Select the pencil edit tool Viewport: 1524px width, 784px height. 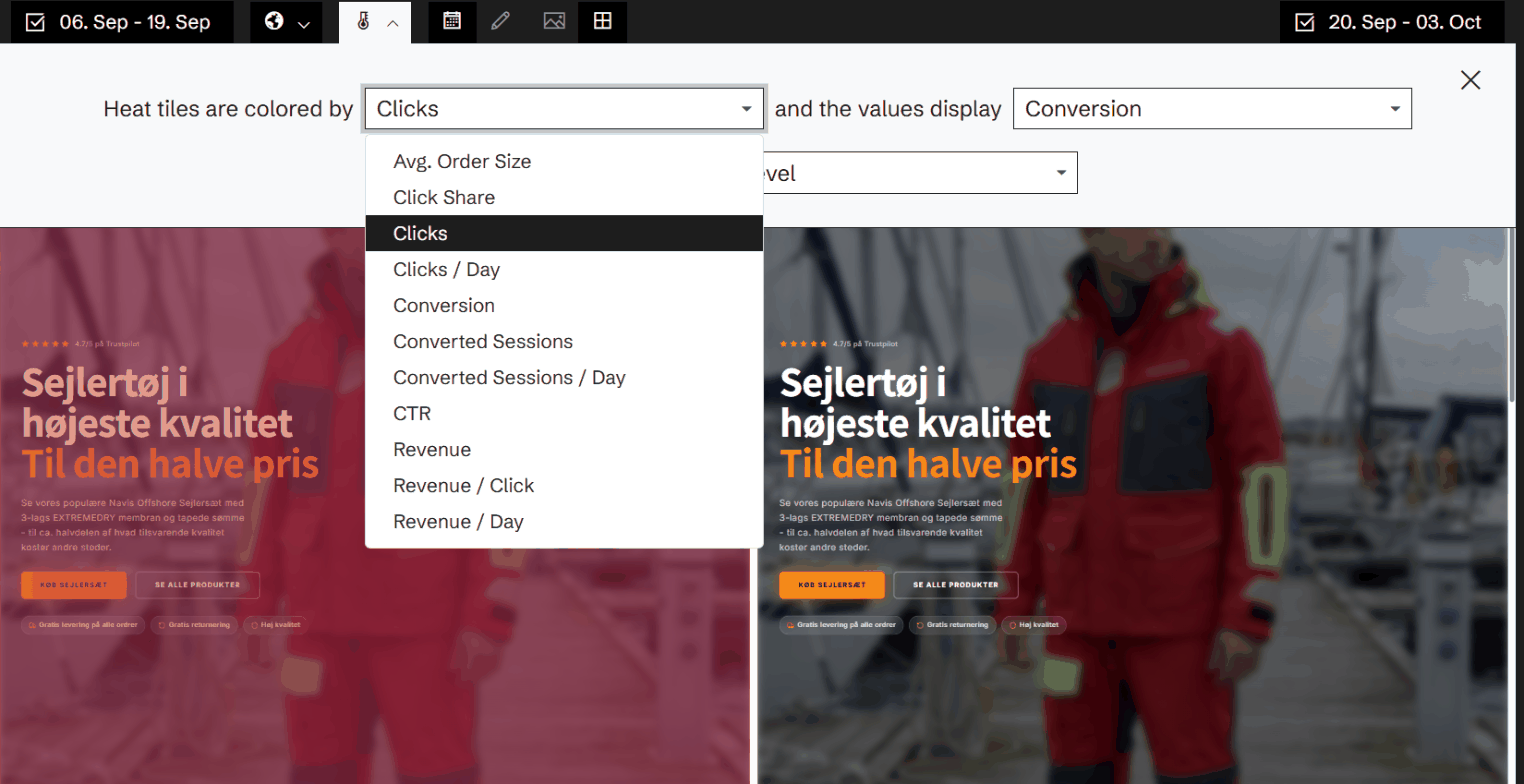point(501,21)
